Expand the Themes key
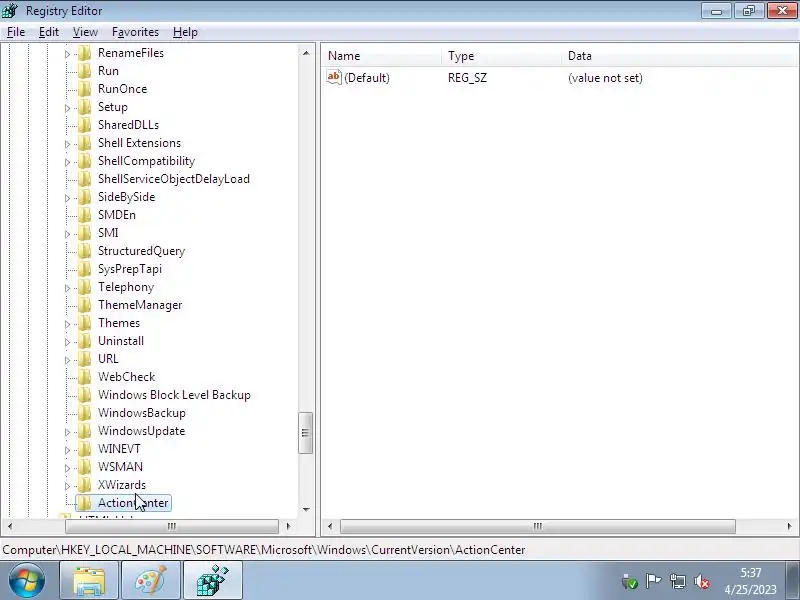The width and height of the screenshot is (800, 600). 67,323
